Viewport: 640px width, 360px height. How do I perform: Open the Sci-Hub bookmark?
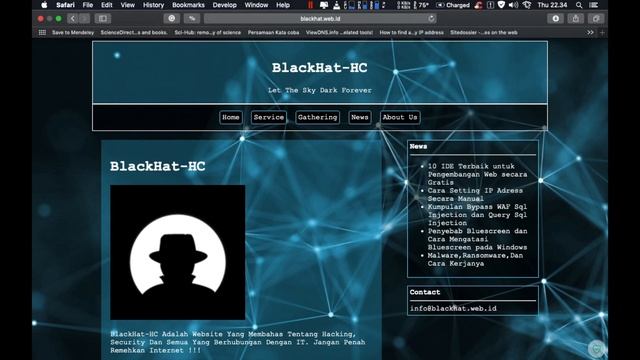pyautogui.click(x=207, y=32)
